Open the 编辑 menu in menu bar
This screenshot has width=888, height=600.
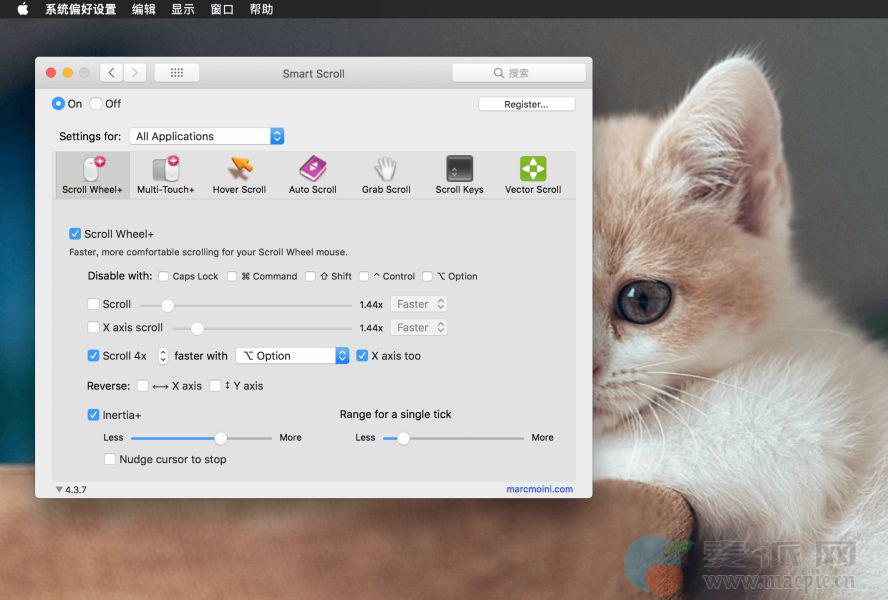(144, 9)
